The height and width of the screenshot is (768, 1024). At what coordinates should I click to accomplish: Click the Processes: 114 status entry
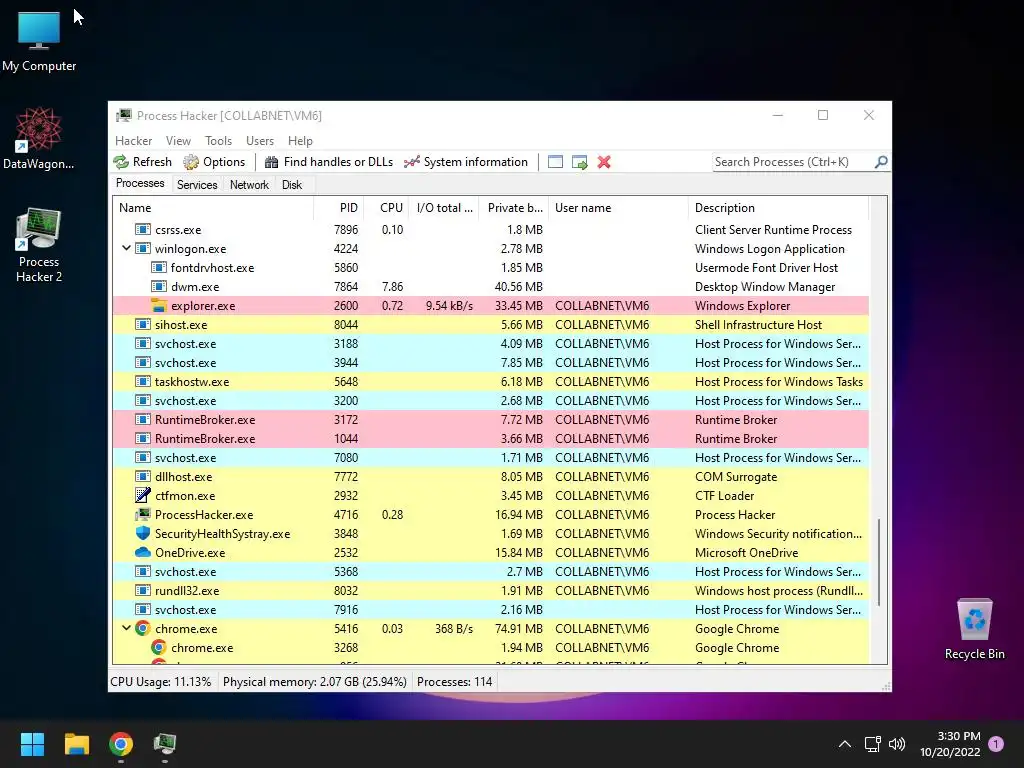455,682
